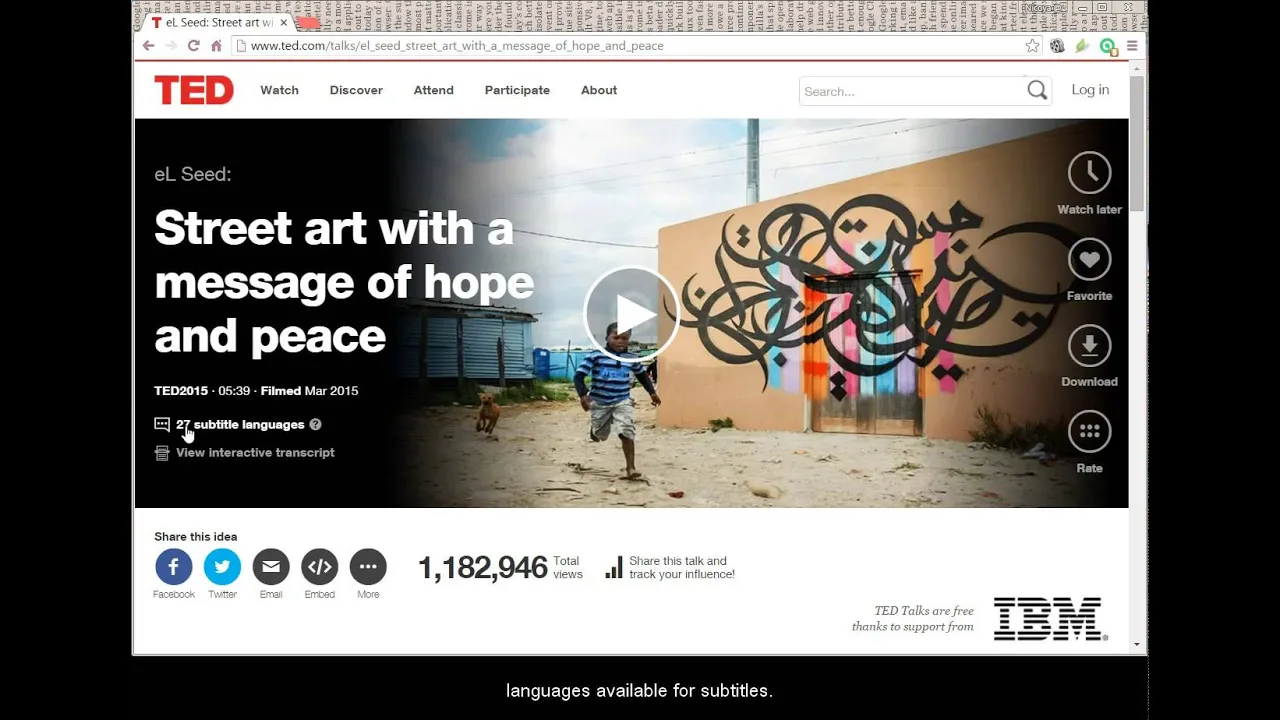Mark talk as Favorite with heart icon
Image resolution: width=1280 pixels, height=720 pixels.
point(1089,259)
